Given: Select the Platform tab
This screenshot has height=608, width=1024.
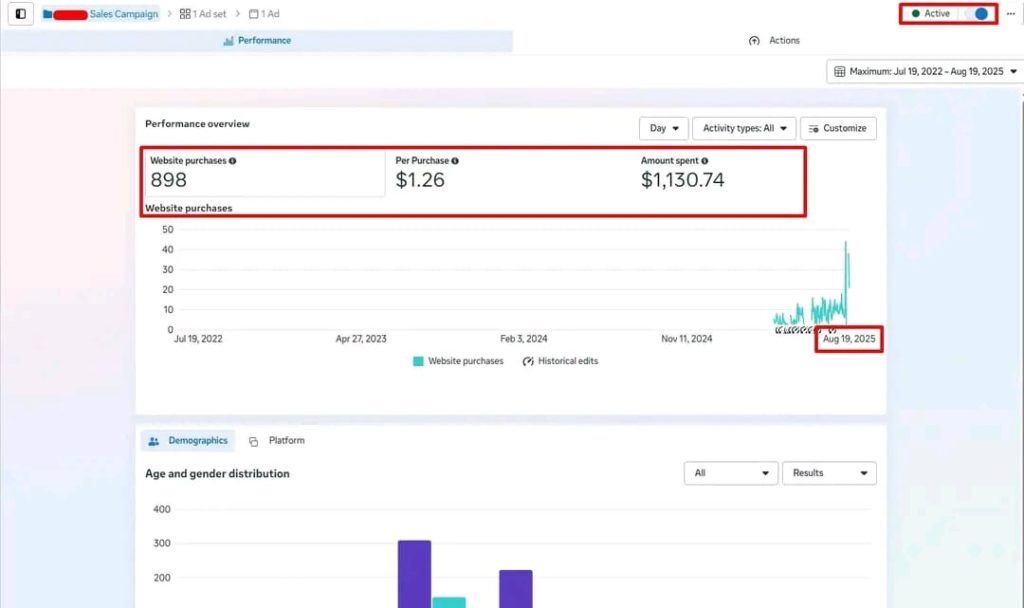Looking at the screenshot, I should coord(277,441).
